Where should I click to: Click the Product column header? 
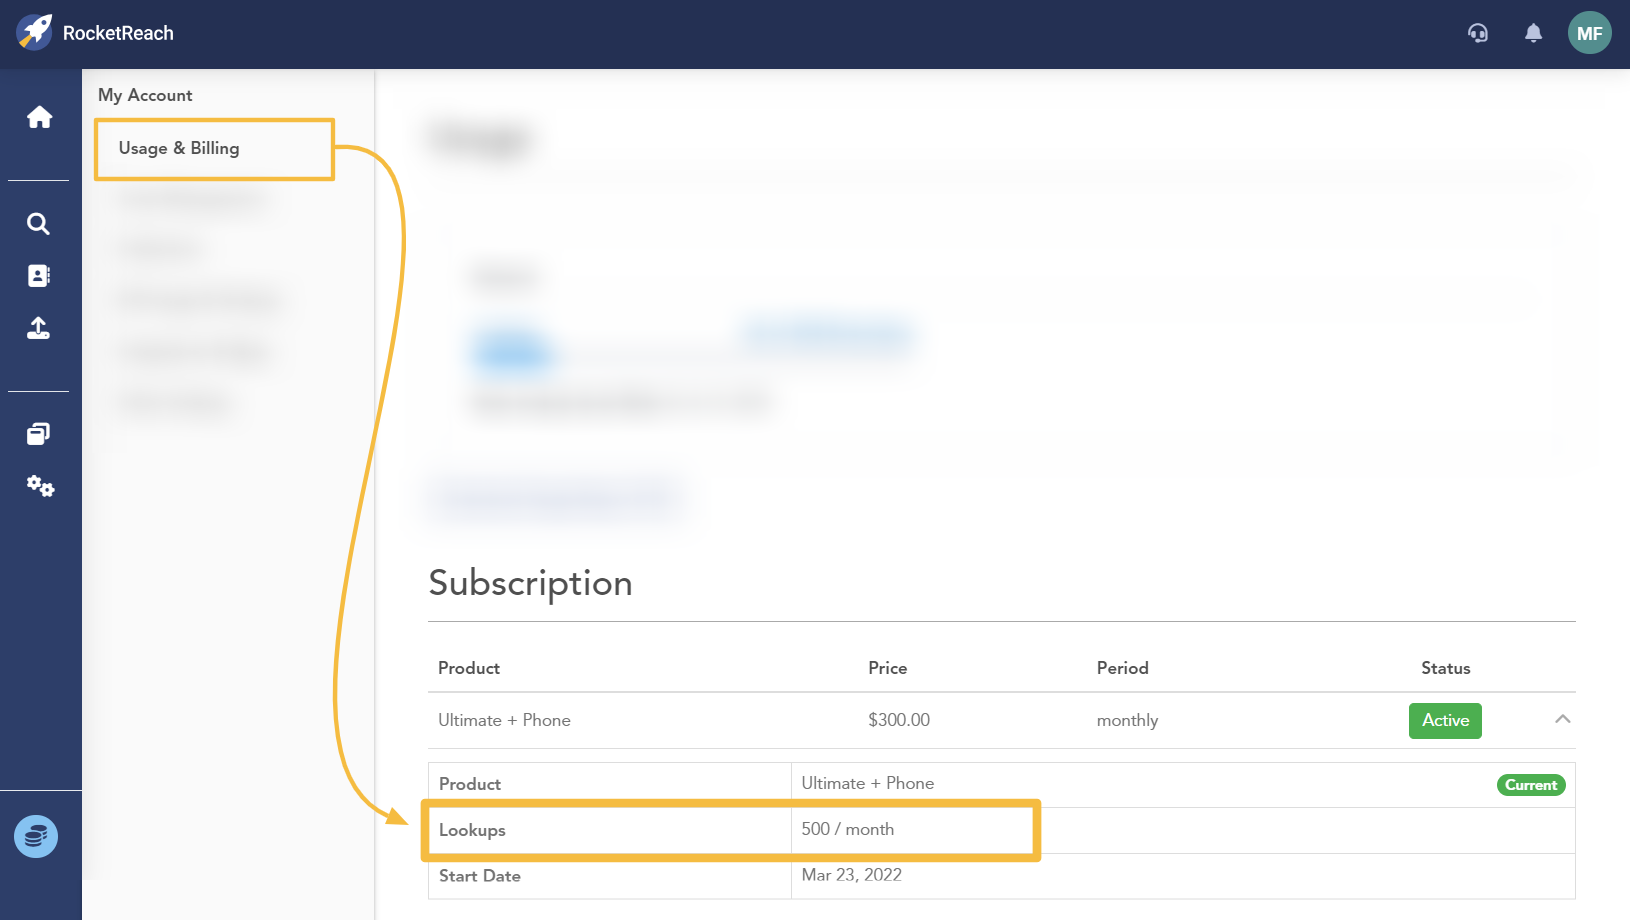469,668
